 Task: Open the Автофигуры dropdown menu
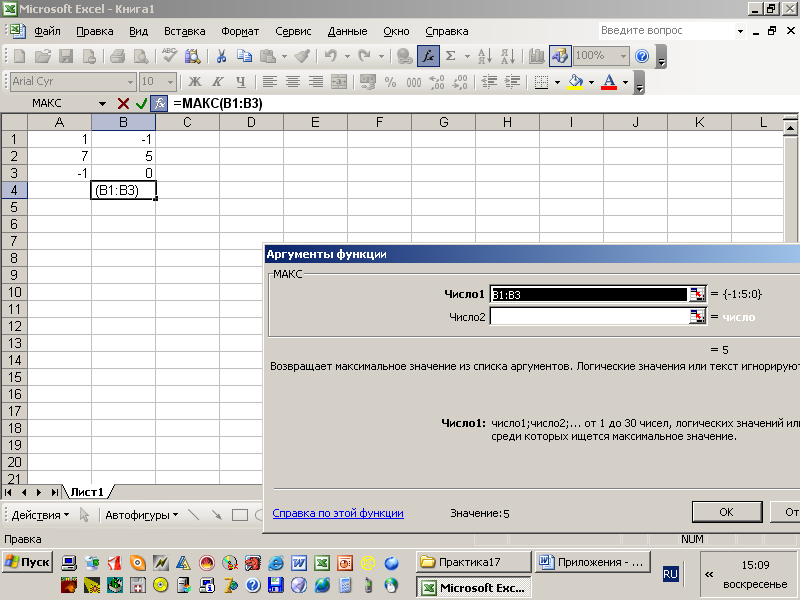click(141, 515)
